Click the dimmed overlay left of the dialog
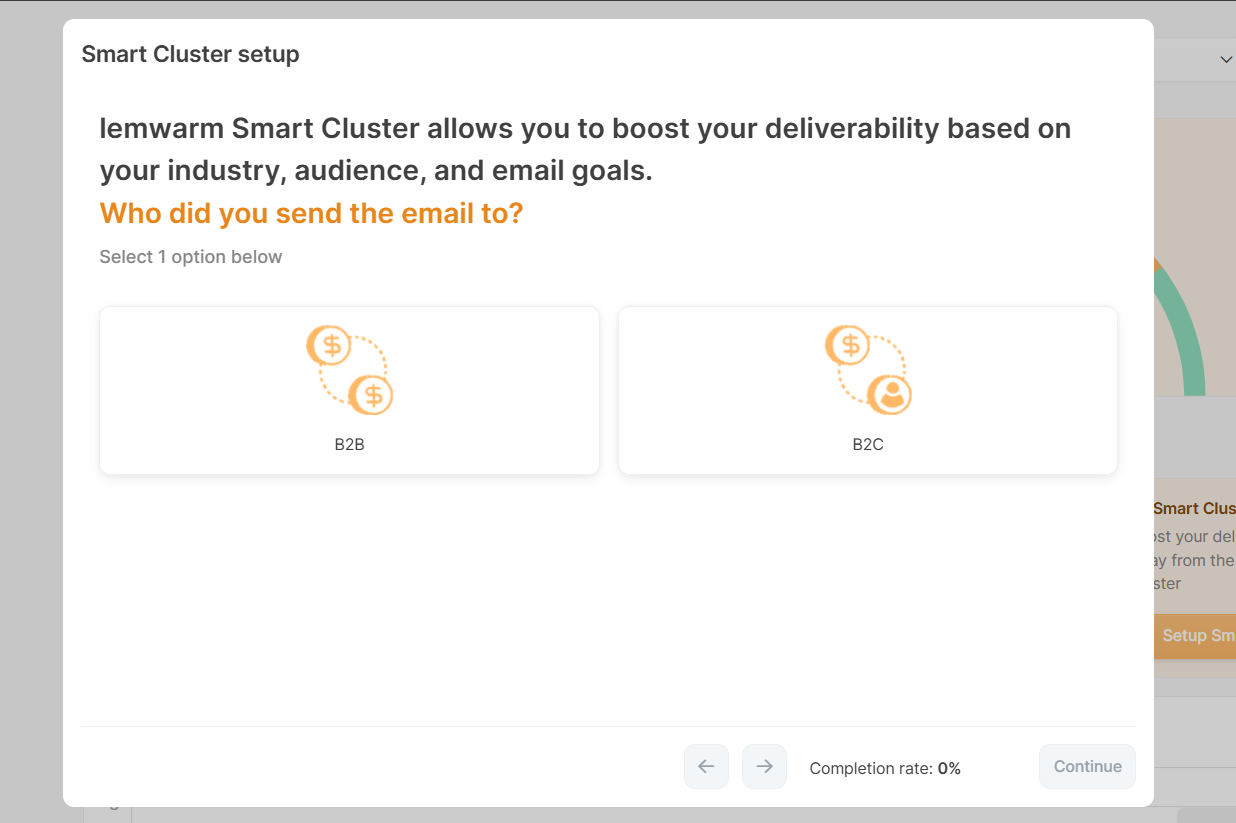 pyautogui.click(x=30, y=400)
